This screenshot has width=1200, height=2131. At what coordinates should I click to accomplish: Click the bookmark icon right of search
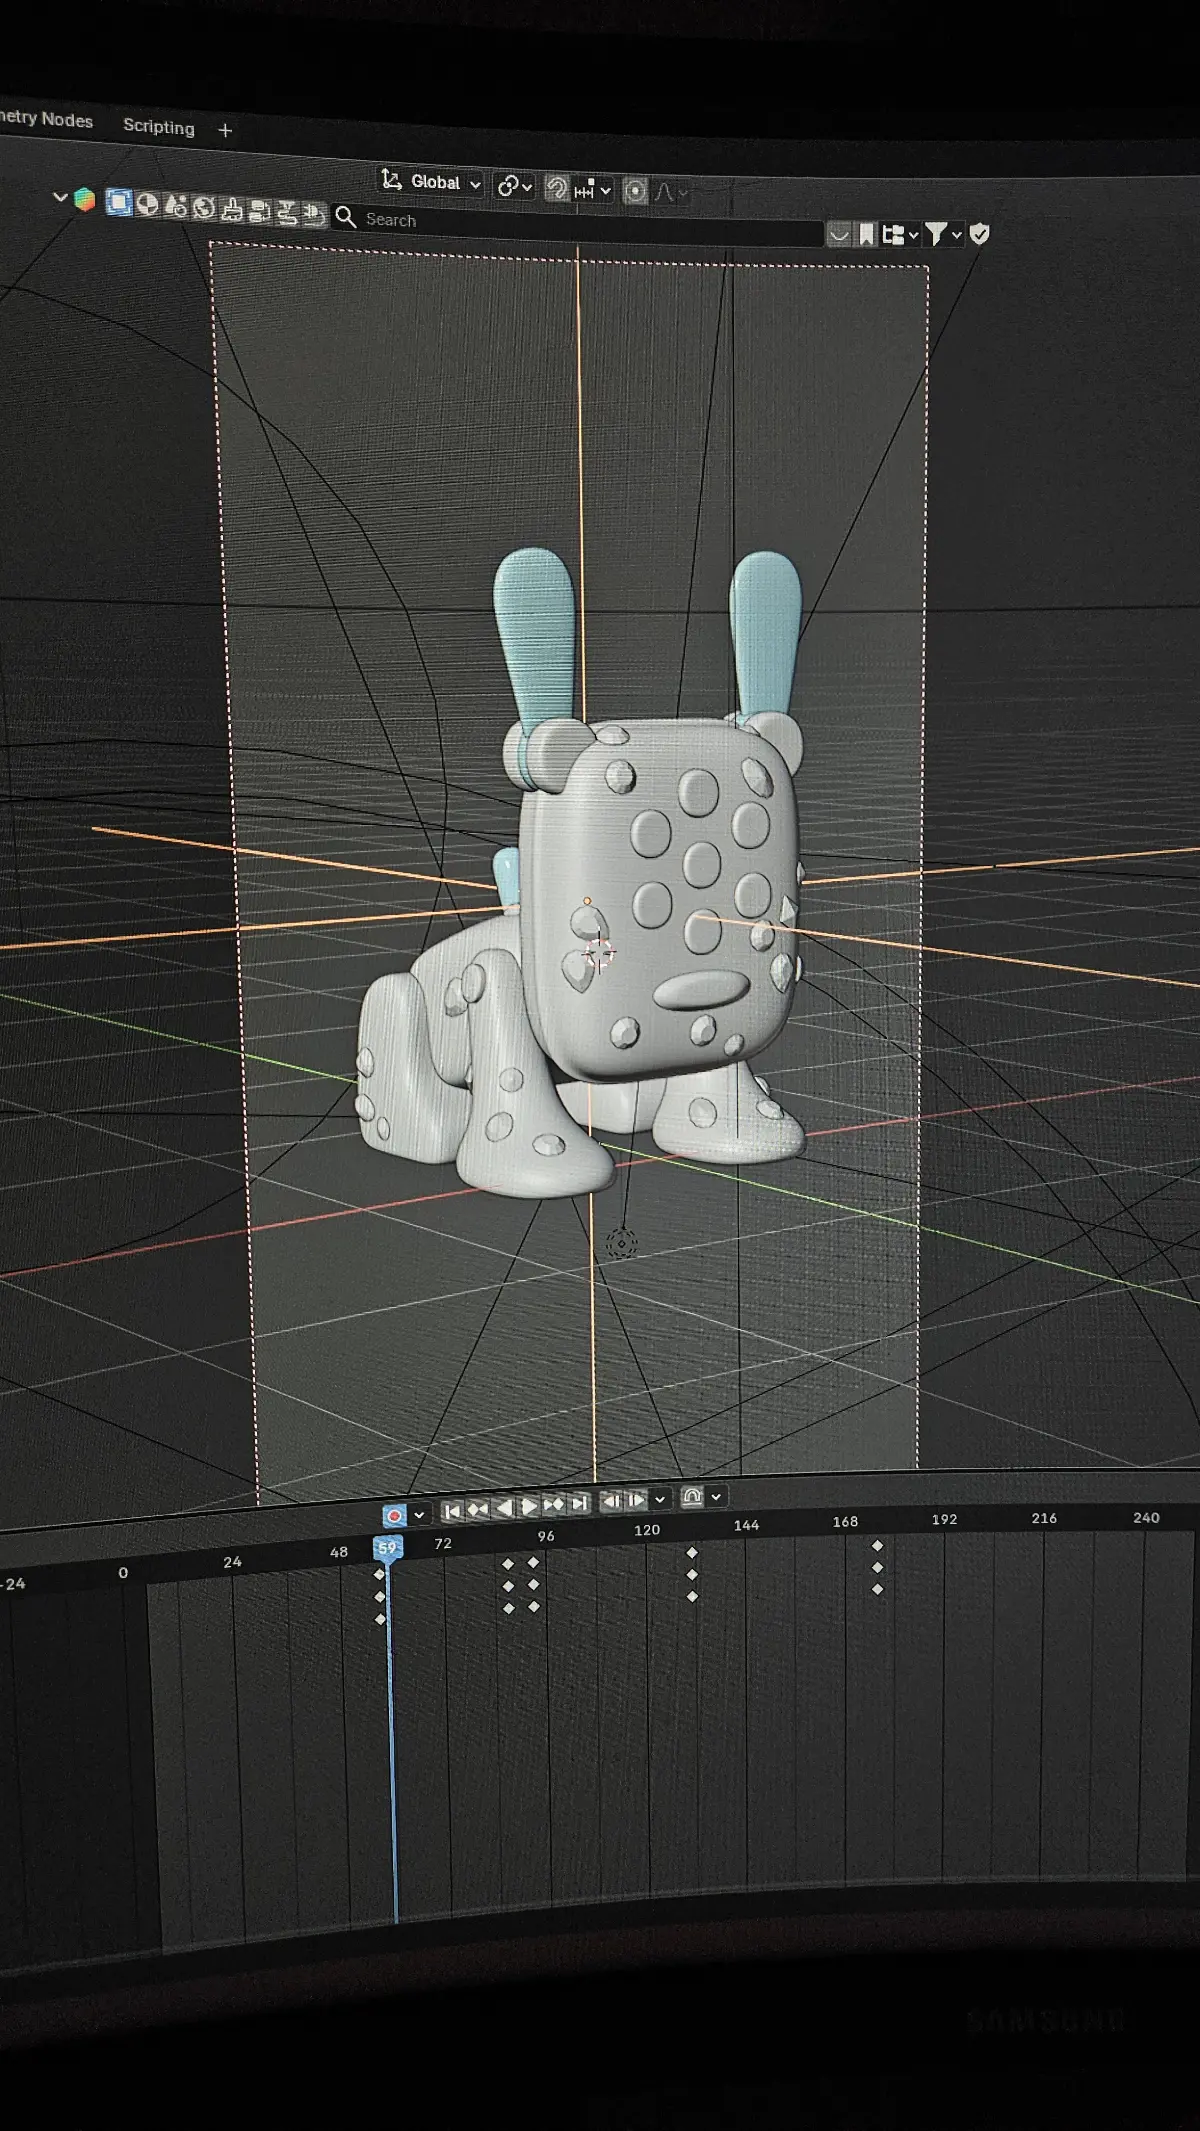click(866, 235)
